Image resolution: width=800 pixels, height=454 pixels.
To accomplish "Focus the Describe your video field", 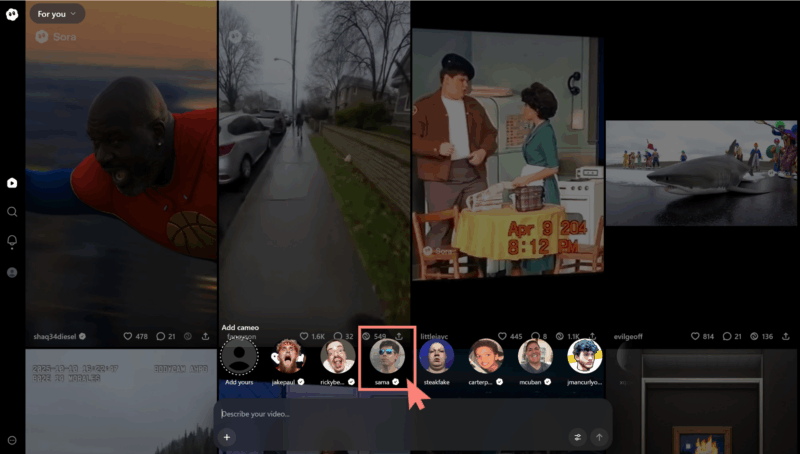I will coord(390,414).
